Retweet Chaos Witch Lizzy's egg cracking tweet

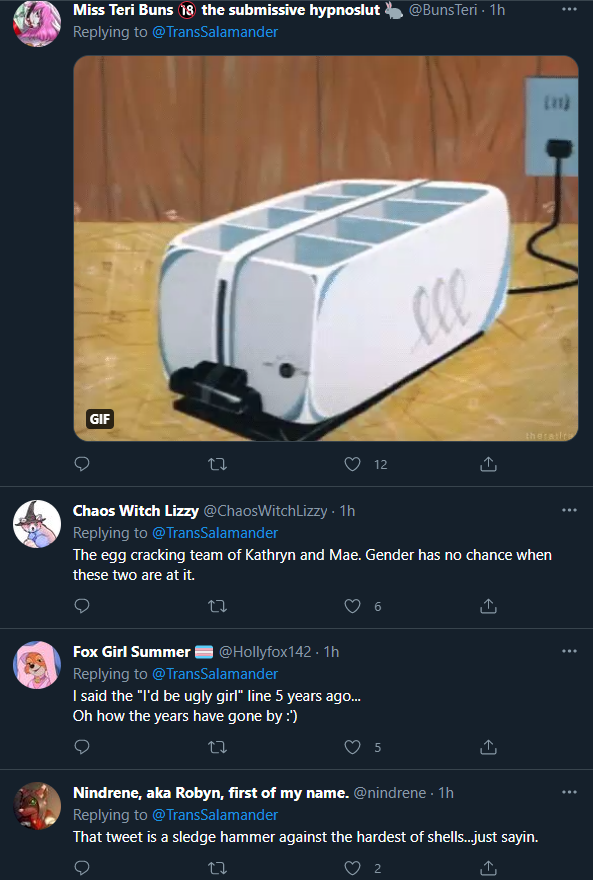tap(217, 606)
